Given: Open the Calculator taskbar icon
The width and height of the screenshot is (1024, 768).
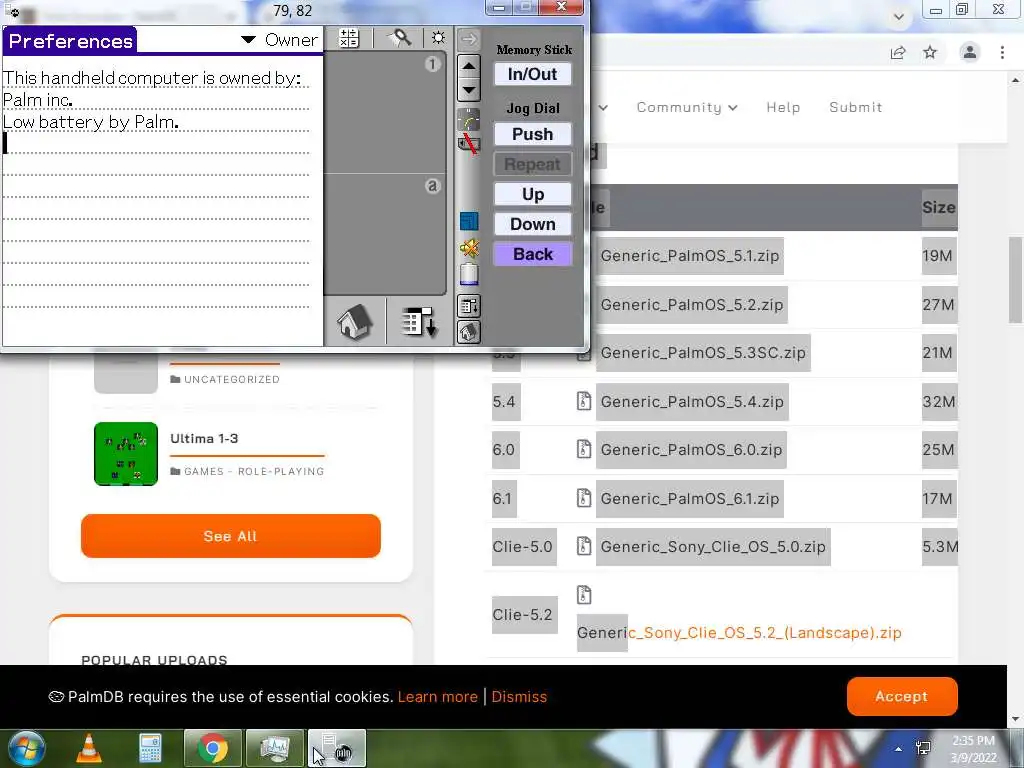Looking at the screenshot, I should [x=150, y=749].
